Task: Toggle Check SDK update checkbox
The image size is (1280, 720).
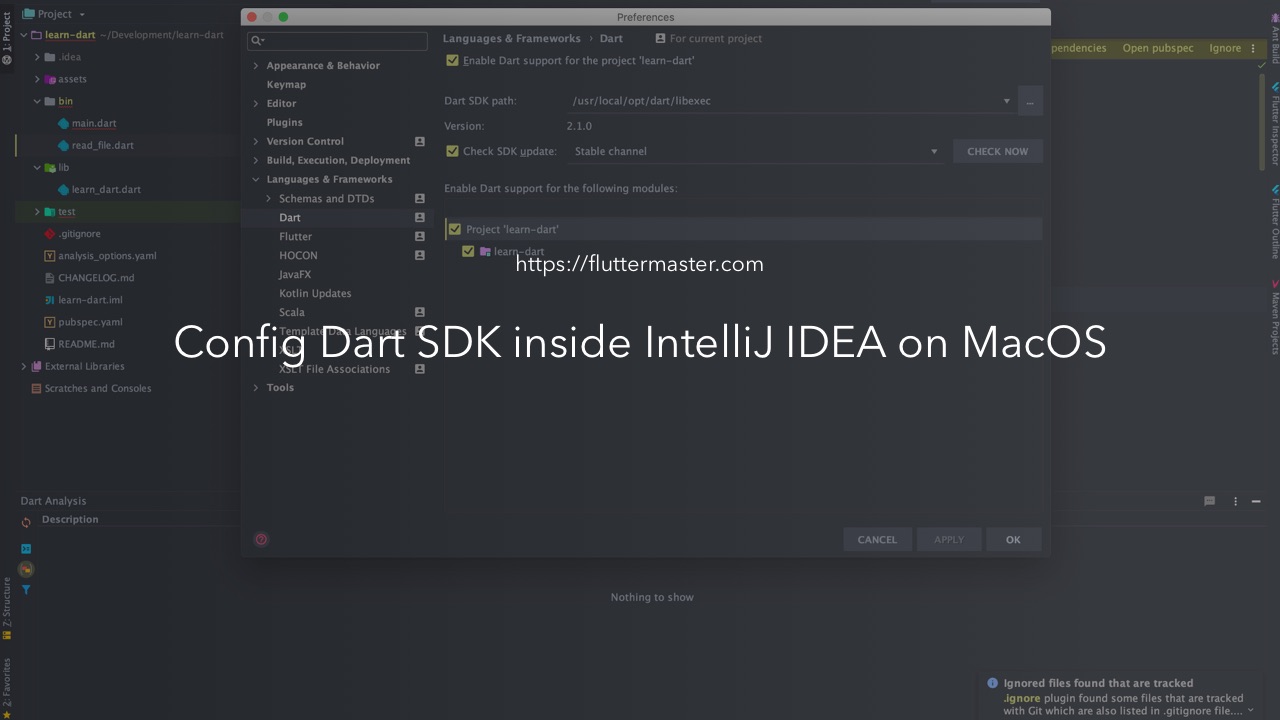Action: [x=453, y=151]
